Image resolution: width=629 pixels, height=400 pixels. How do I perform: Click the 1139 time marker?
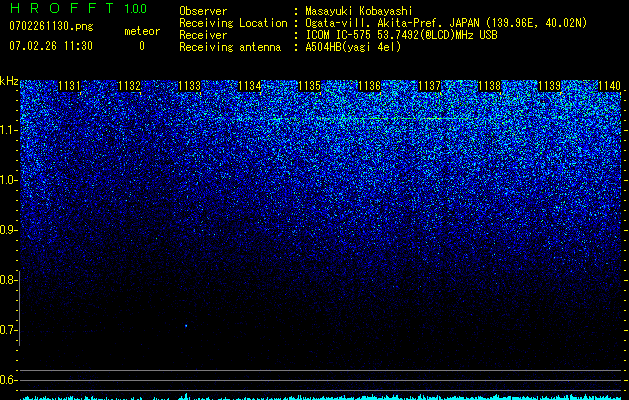click(549, 86)
